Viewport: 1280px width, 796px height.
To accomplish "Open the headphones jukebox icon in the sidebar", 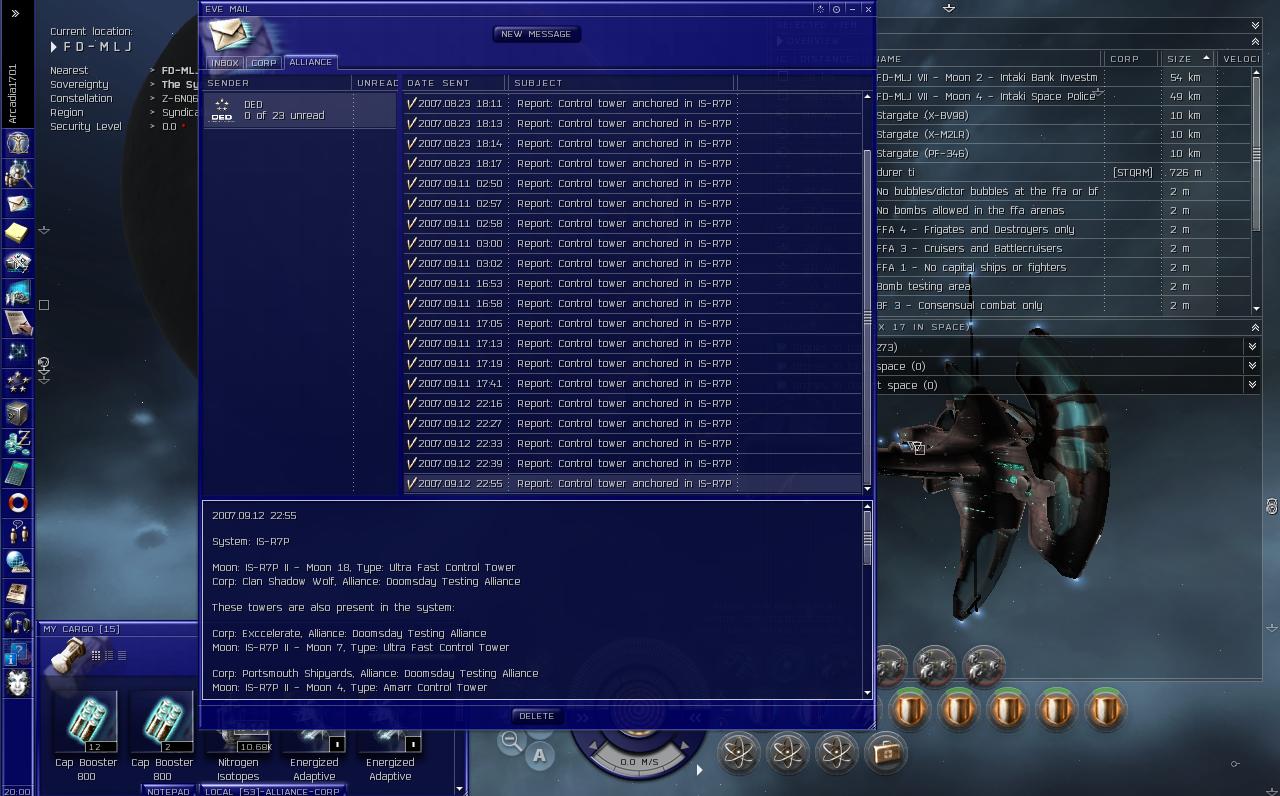I will point(17,623).
